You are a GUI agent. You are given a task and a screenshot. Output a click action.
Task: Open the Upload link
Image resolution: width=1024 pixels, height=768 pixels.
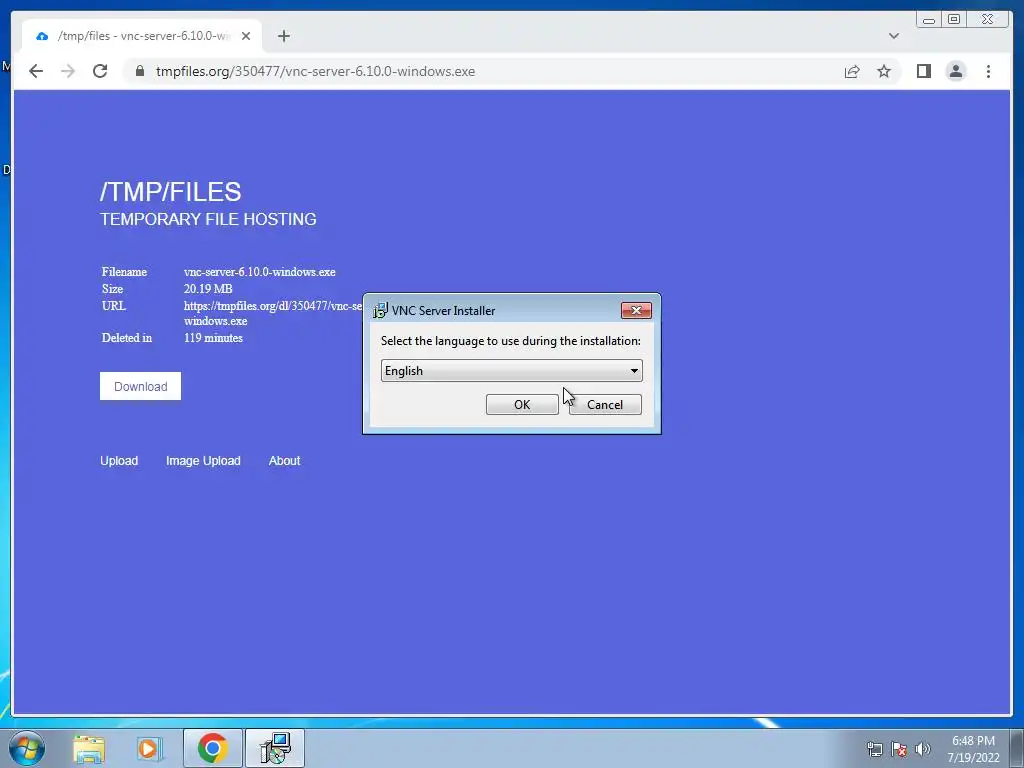[119, 460]
